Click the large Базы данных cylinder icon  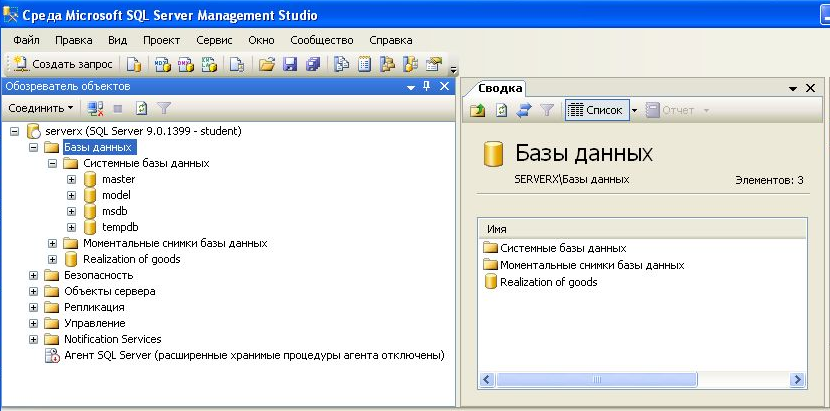493,154
